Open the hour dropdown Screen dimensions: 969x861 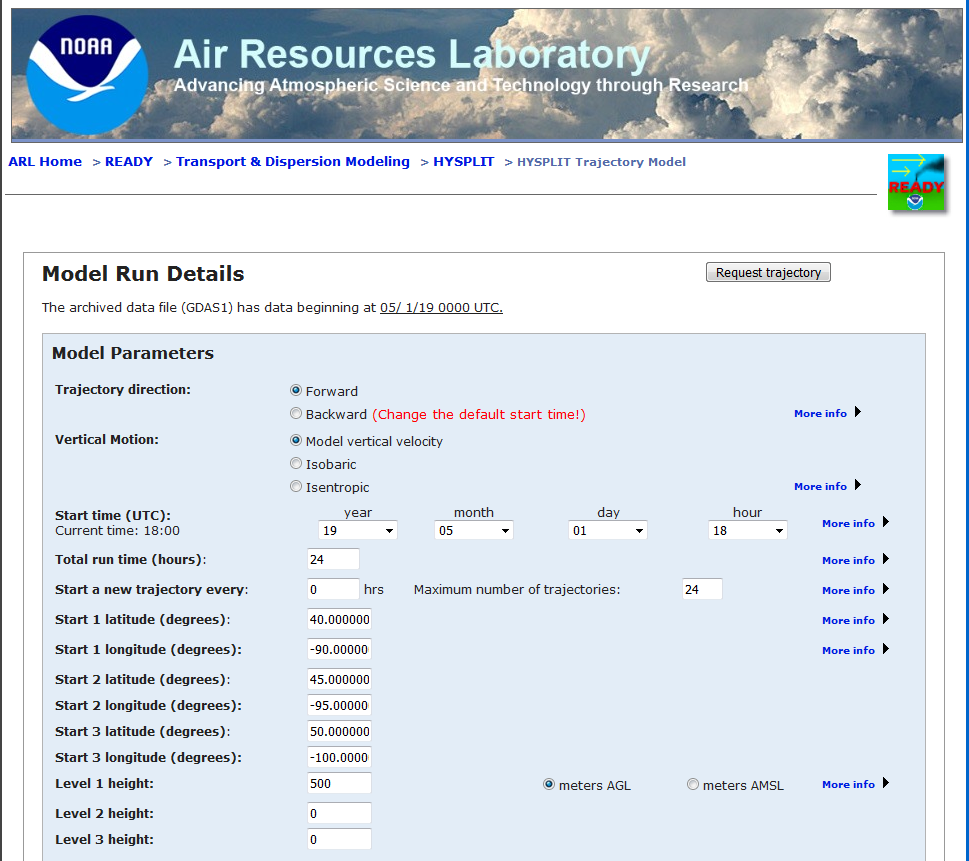748,530
